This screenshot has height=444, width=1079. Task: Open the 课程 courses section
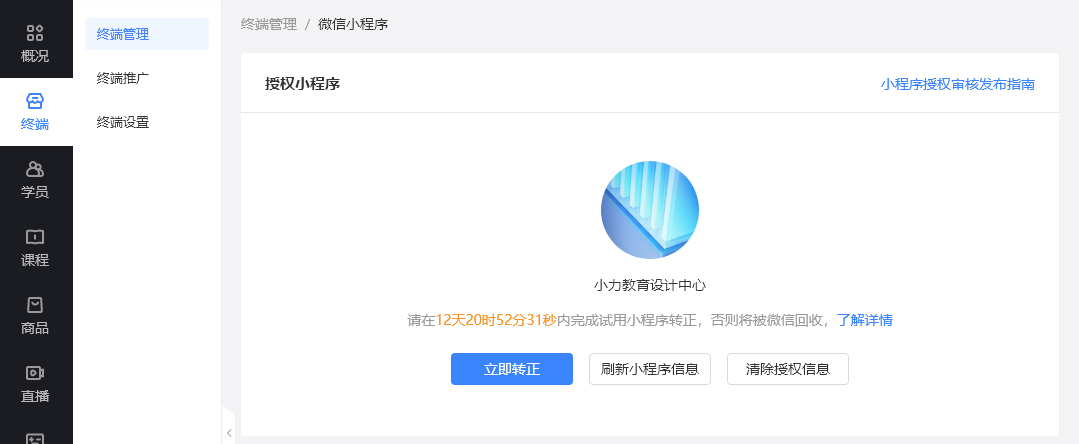click(35, 247)
